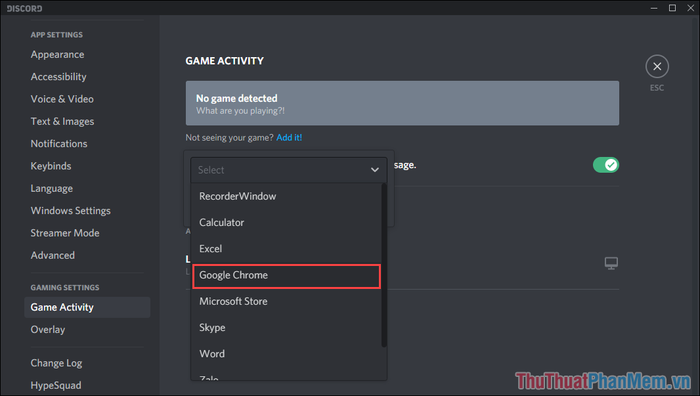Open Voice & Video settings
Viewport: 700px width, 396px height.
pyautogui.click(x=62, y=99)
